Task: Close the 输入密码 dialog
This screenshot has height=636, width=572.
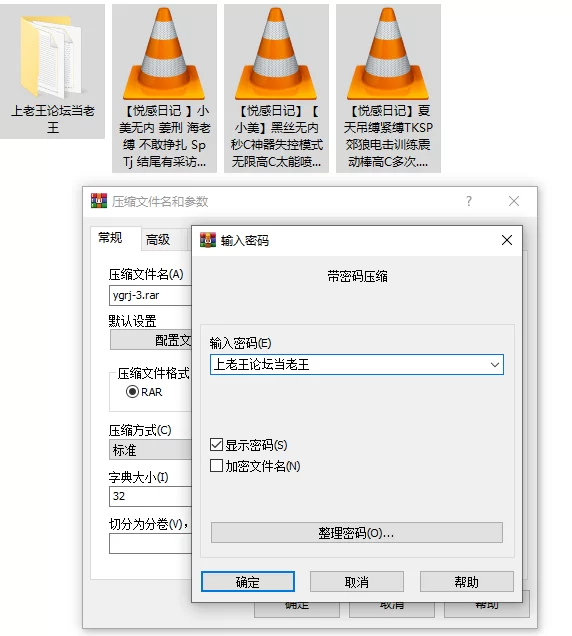Action: pyautogui.click(x=507, y=240)
